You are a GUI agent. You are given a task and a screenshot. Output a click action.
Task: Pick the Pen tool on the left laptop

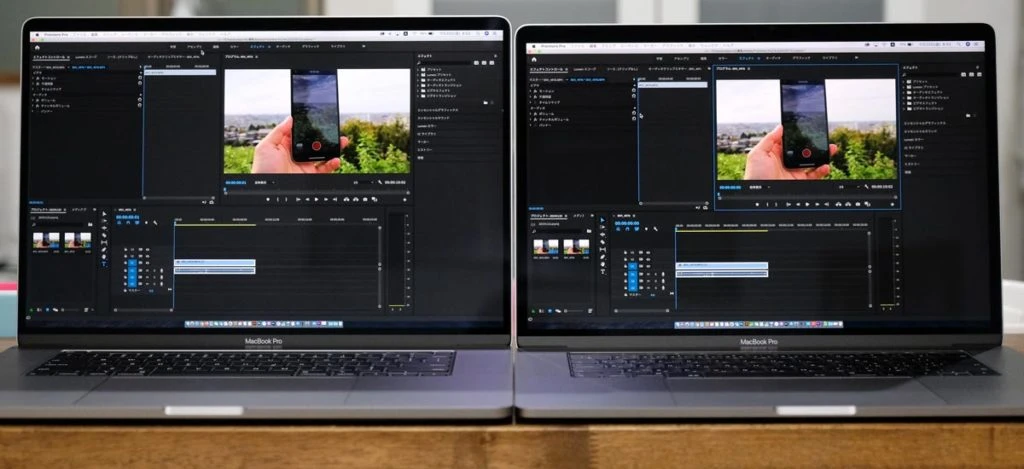[104, 250]
